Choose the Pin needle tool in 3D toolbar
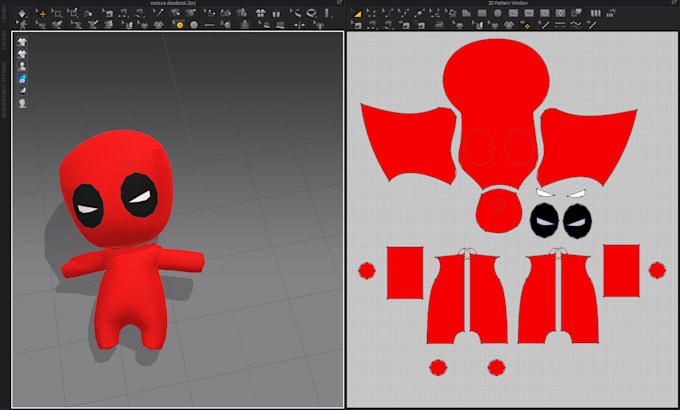 (159, 13)
